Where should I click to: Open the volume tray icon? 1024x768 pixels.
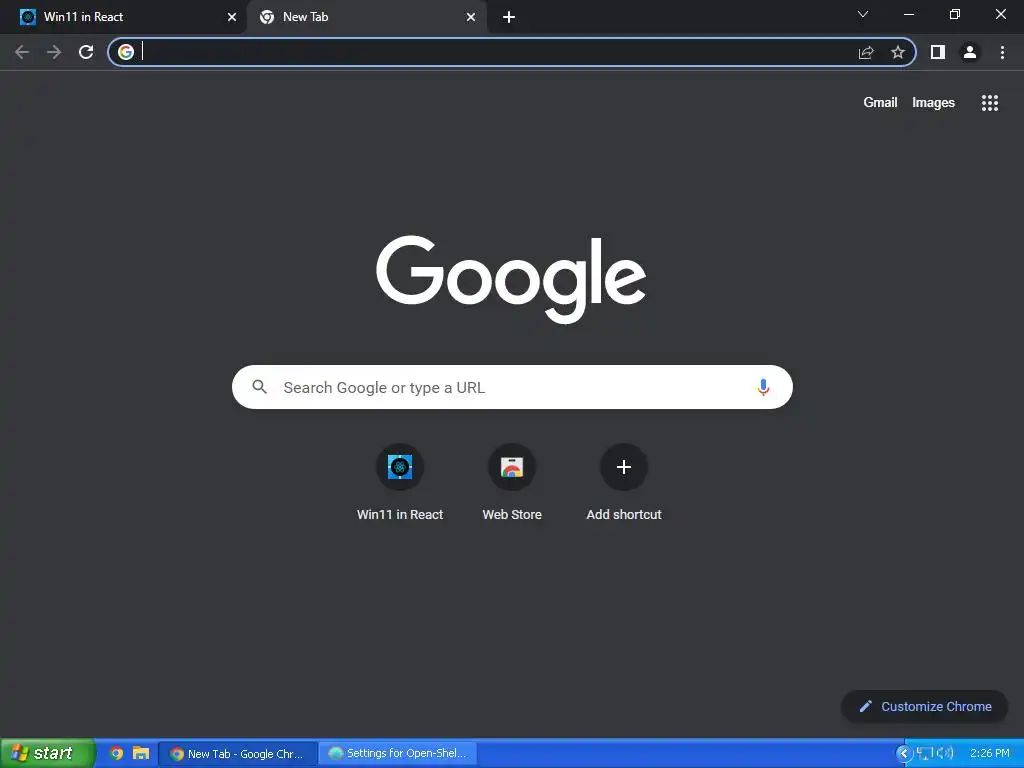pyautogui.click(x=944, y=754)
